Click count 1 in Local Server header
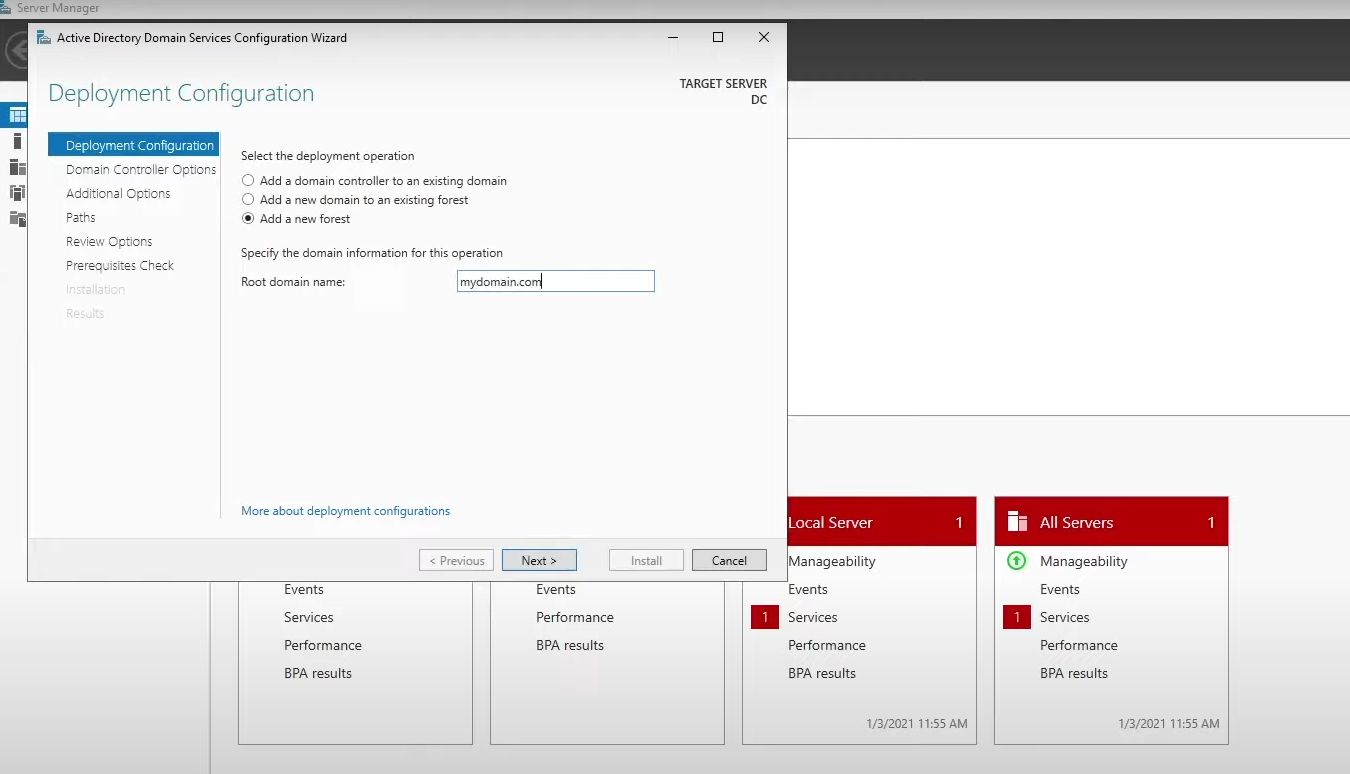Image resolution: width=1350 pixels, height=774 pixels. [x=959, y=522]
